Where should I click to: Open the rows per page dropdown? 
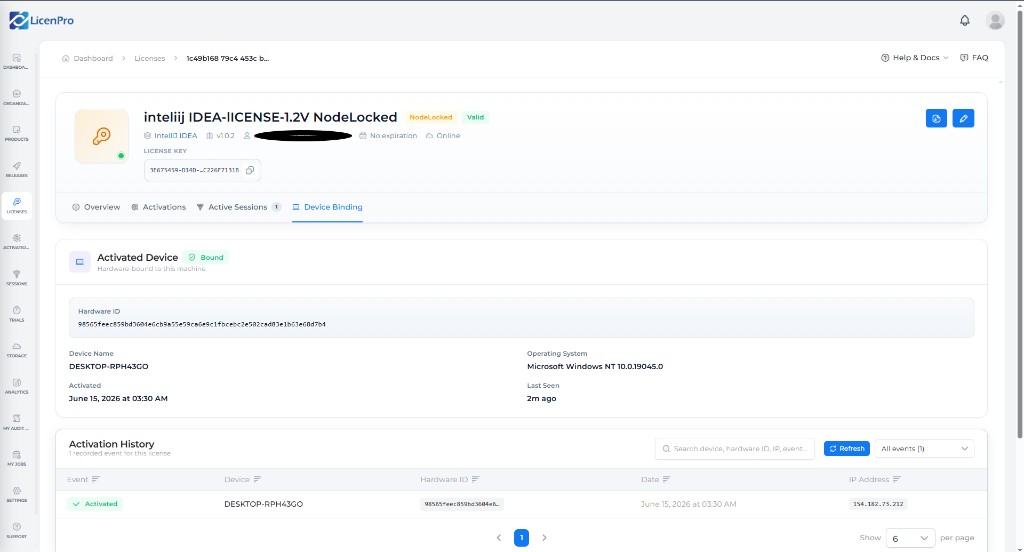(910, 538)
